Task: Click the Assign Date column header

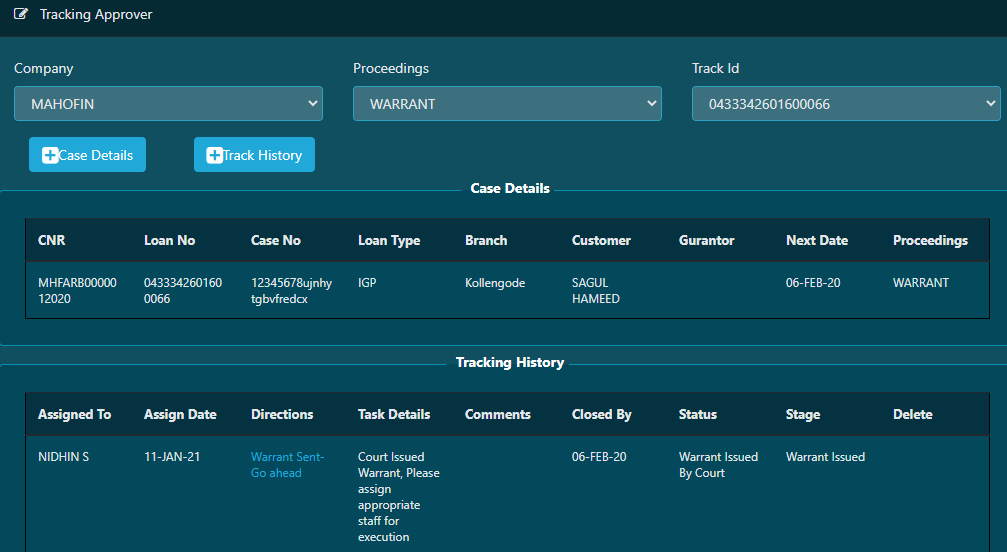Action: point(180,415)
